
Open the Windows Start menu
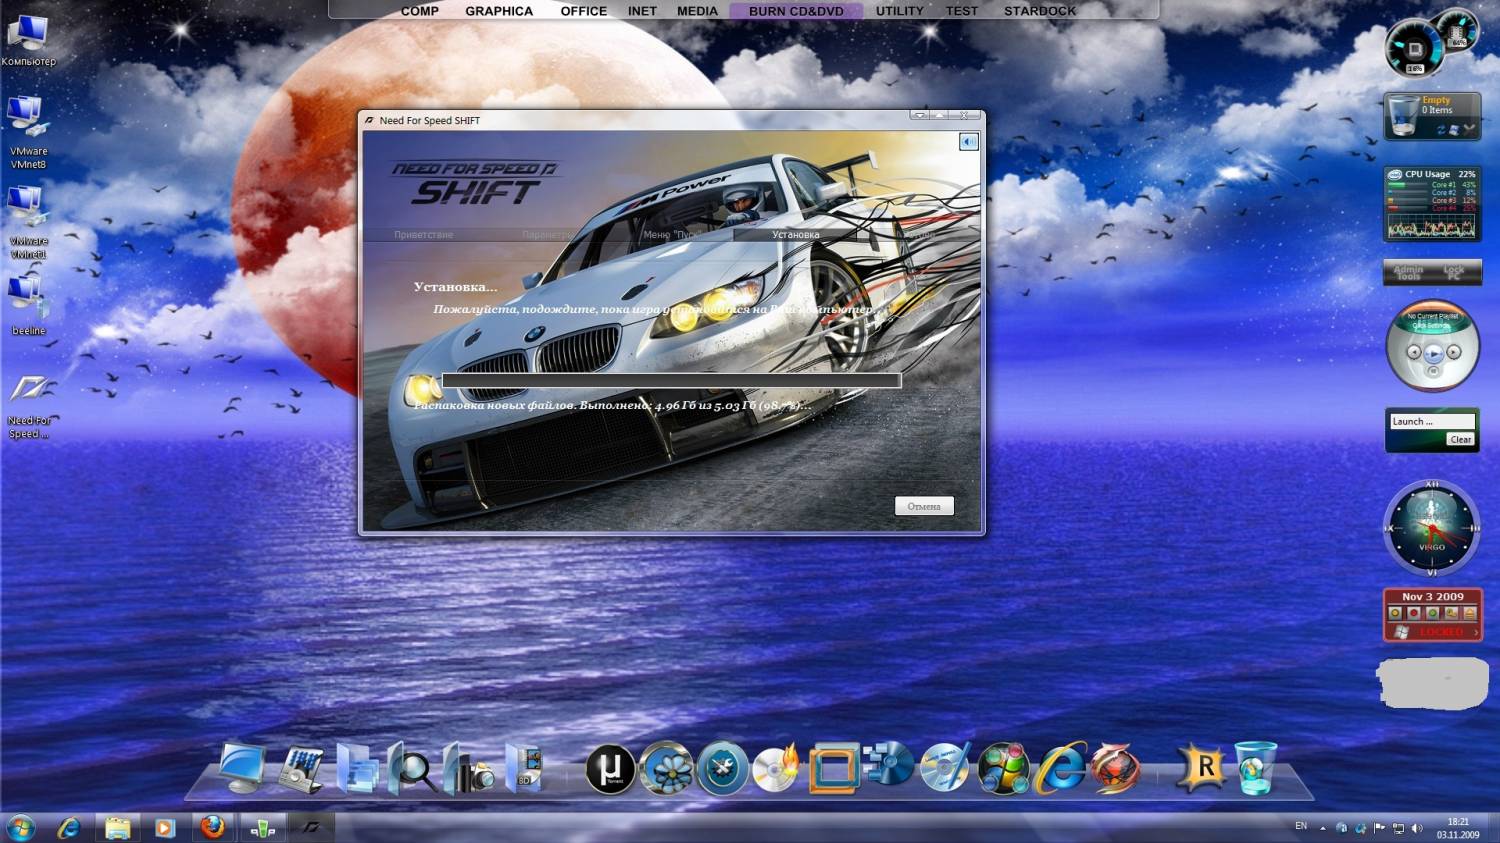click(x=20, y=828)
